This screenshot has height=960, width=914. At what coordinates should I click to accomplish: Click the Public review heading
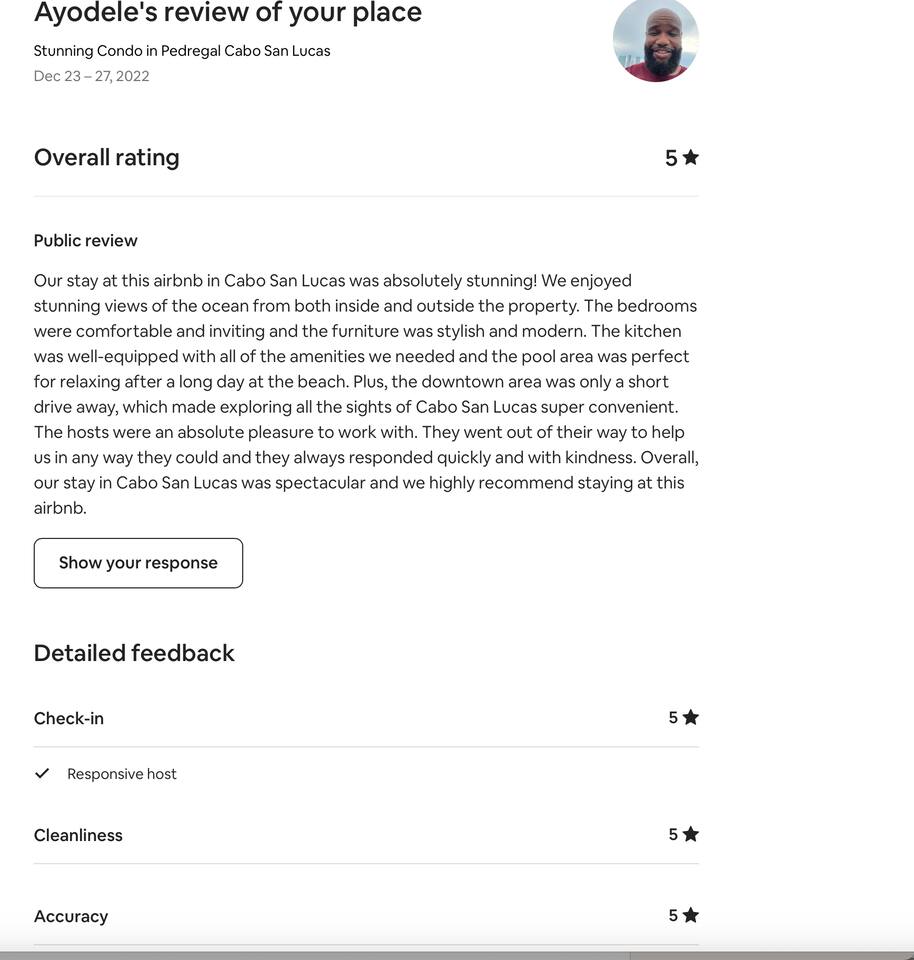tap(86, 240)
